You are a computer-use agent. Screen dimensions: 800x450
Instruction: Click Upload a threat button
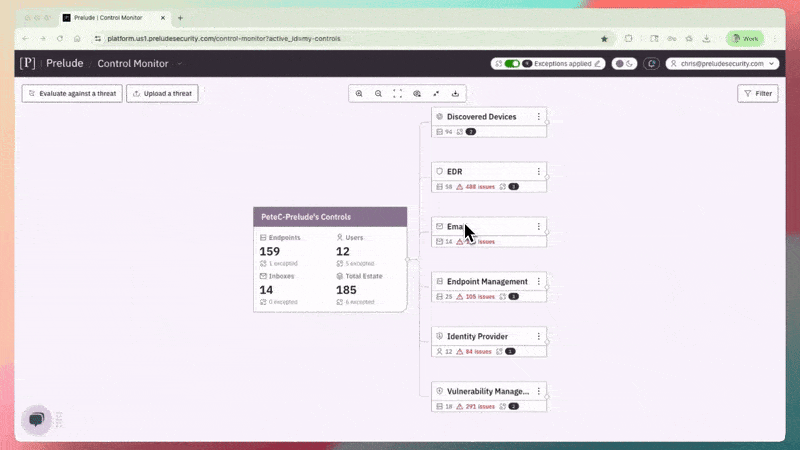point(162,94)
